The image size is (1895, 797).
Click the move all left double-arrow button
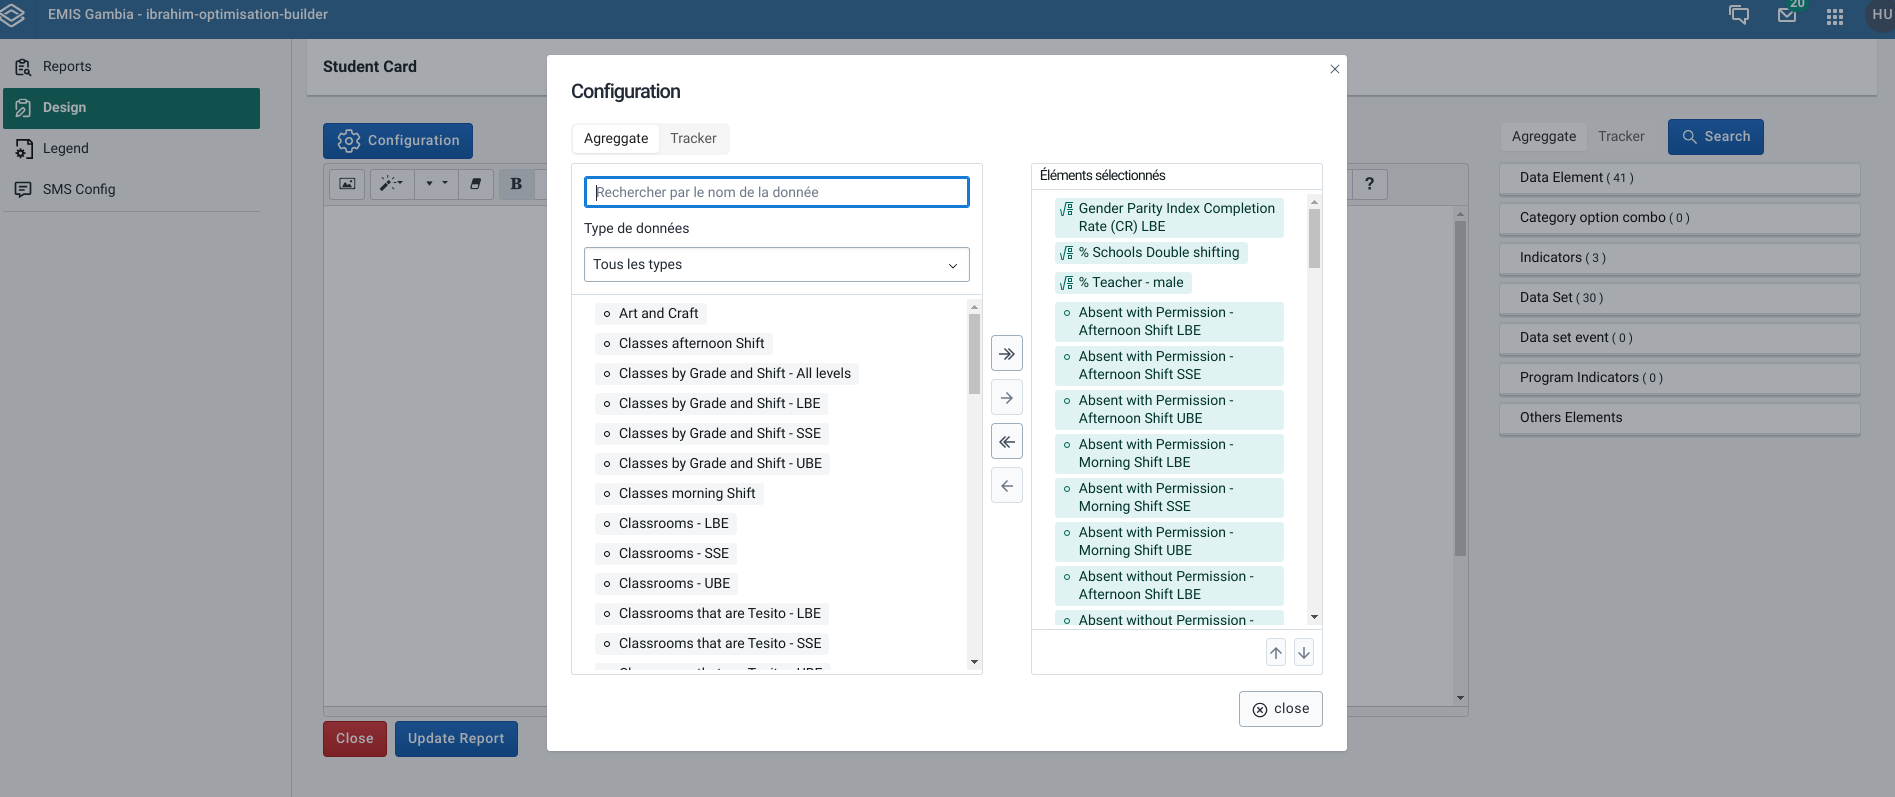(x=1007, y=442)
